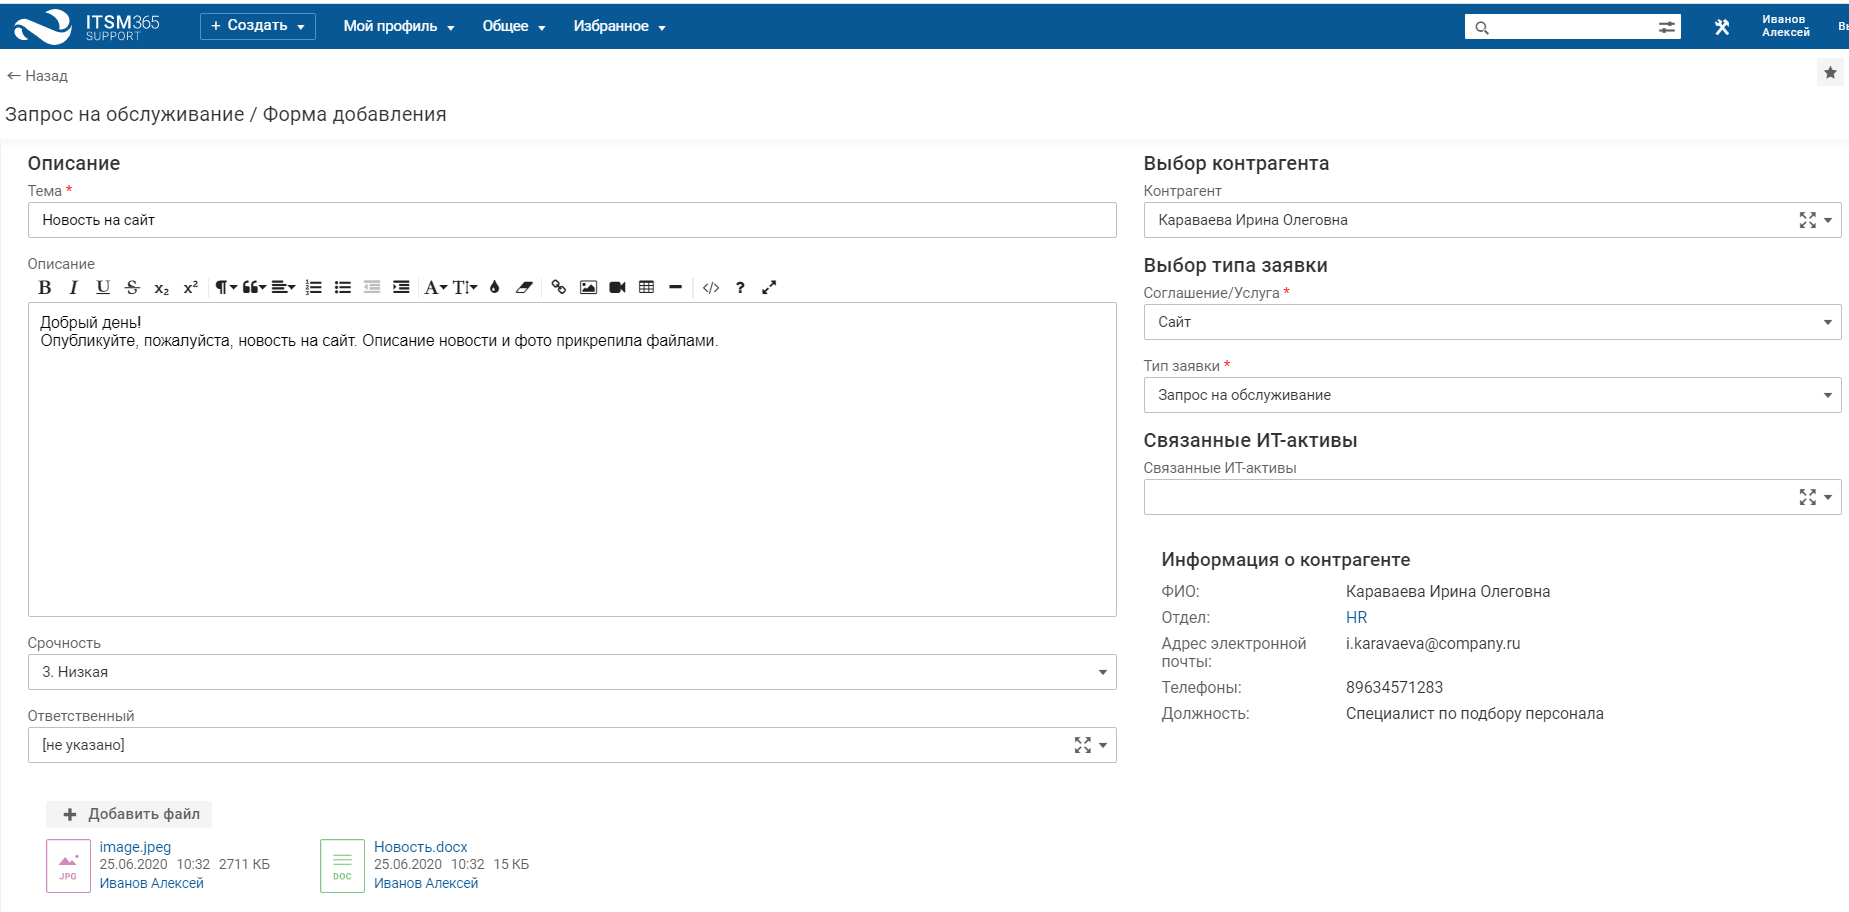
Task: Open Иванов Алексей link under Новость.docx
Action: [x=426, y=883]
